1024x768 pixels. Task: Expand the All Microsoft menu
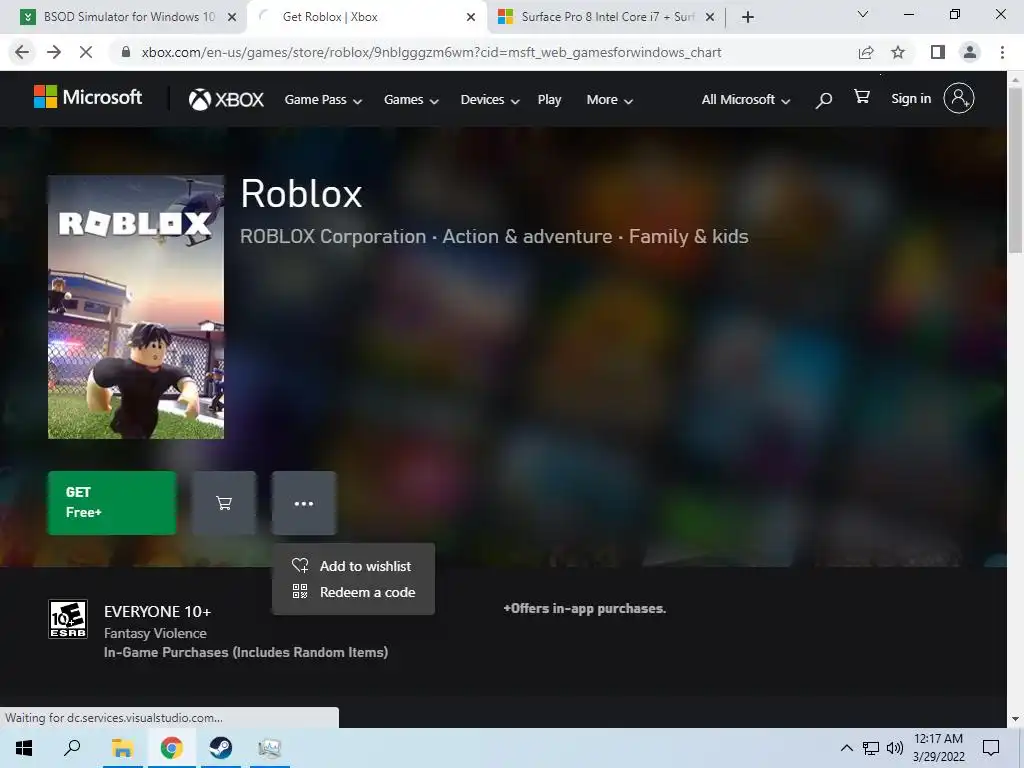click(x=746, y=100)
